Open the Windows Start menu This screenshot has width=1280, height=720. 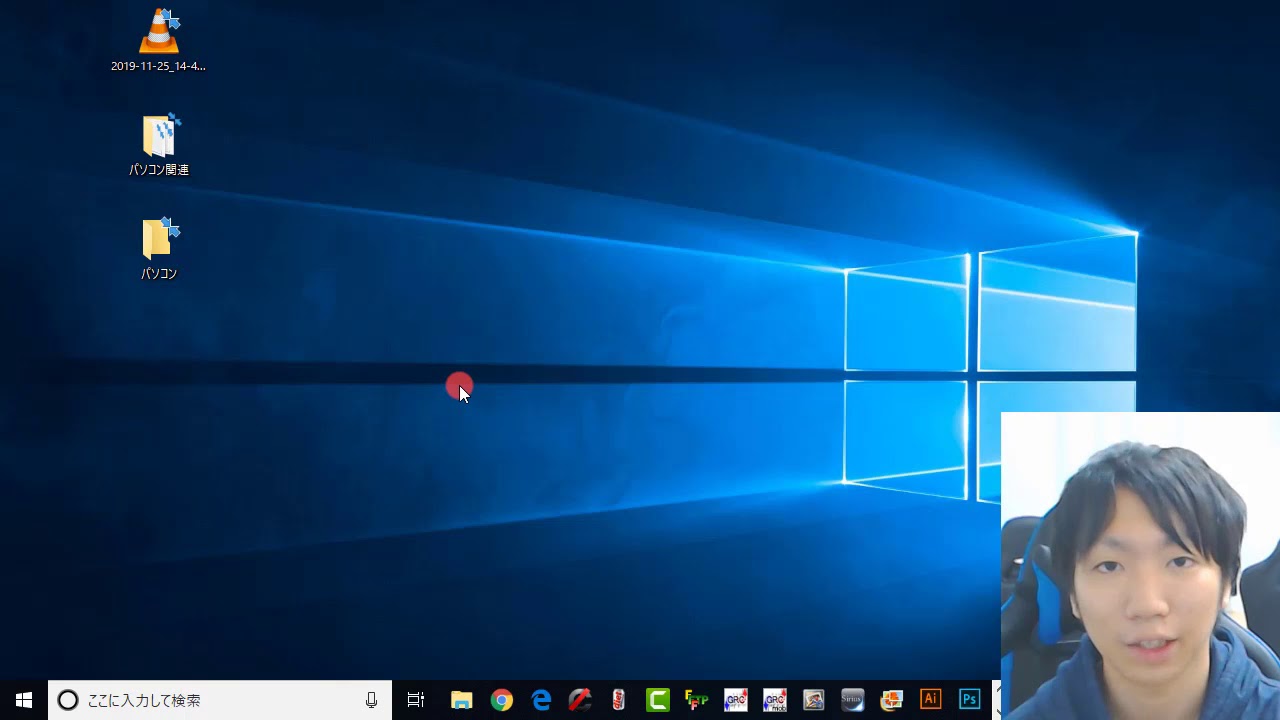click(24, 700)
